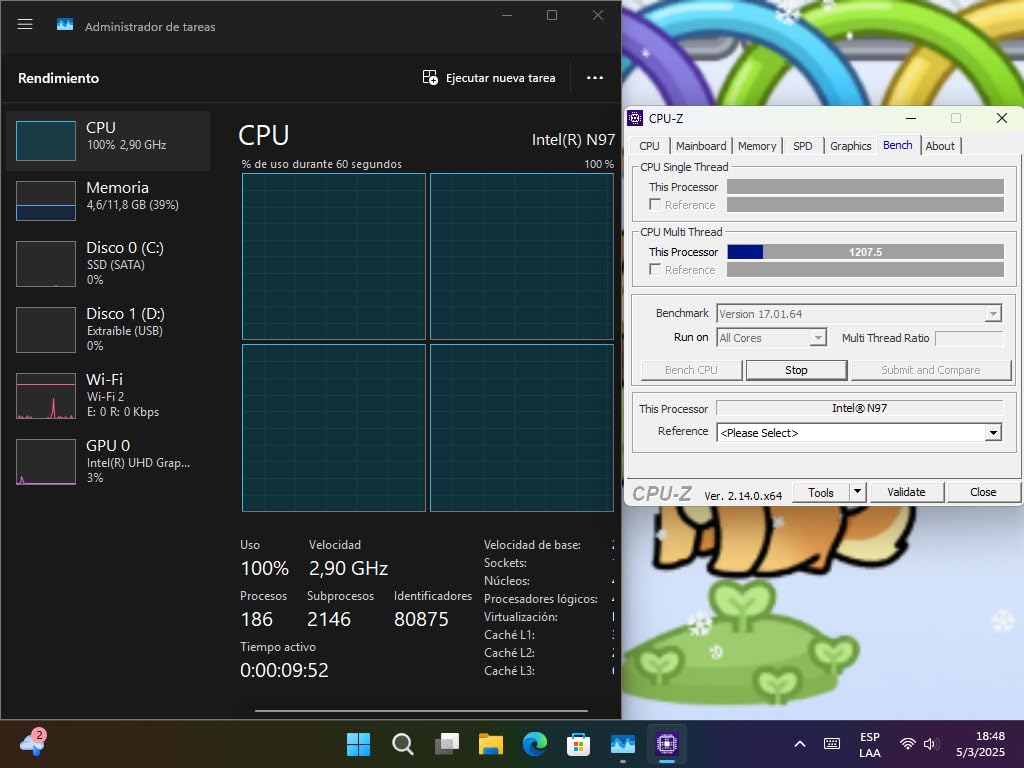
Task: Click the Memoria mini graph thumbnail
Action: pos(46,200)
